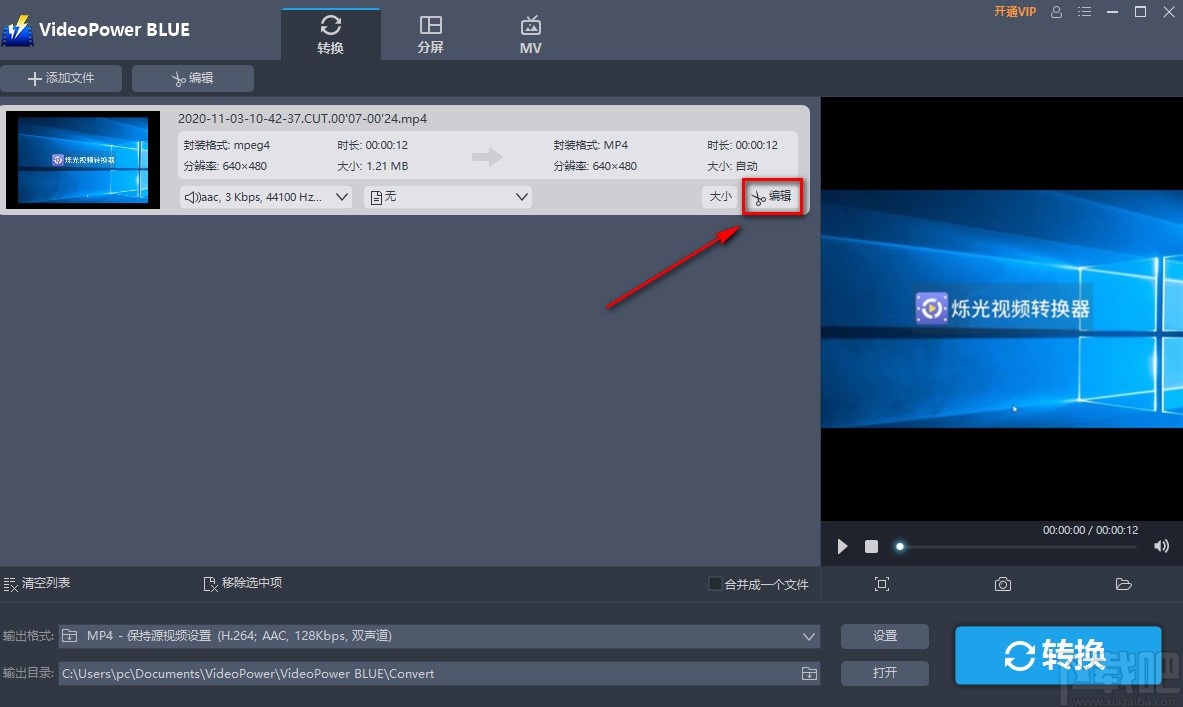
Task: Open snapshot folder icon below preview
Action: coord(1123,584)
